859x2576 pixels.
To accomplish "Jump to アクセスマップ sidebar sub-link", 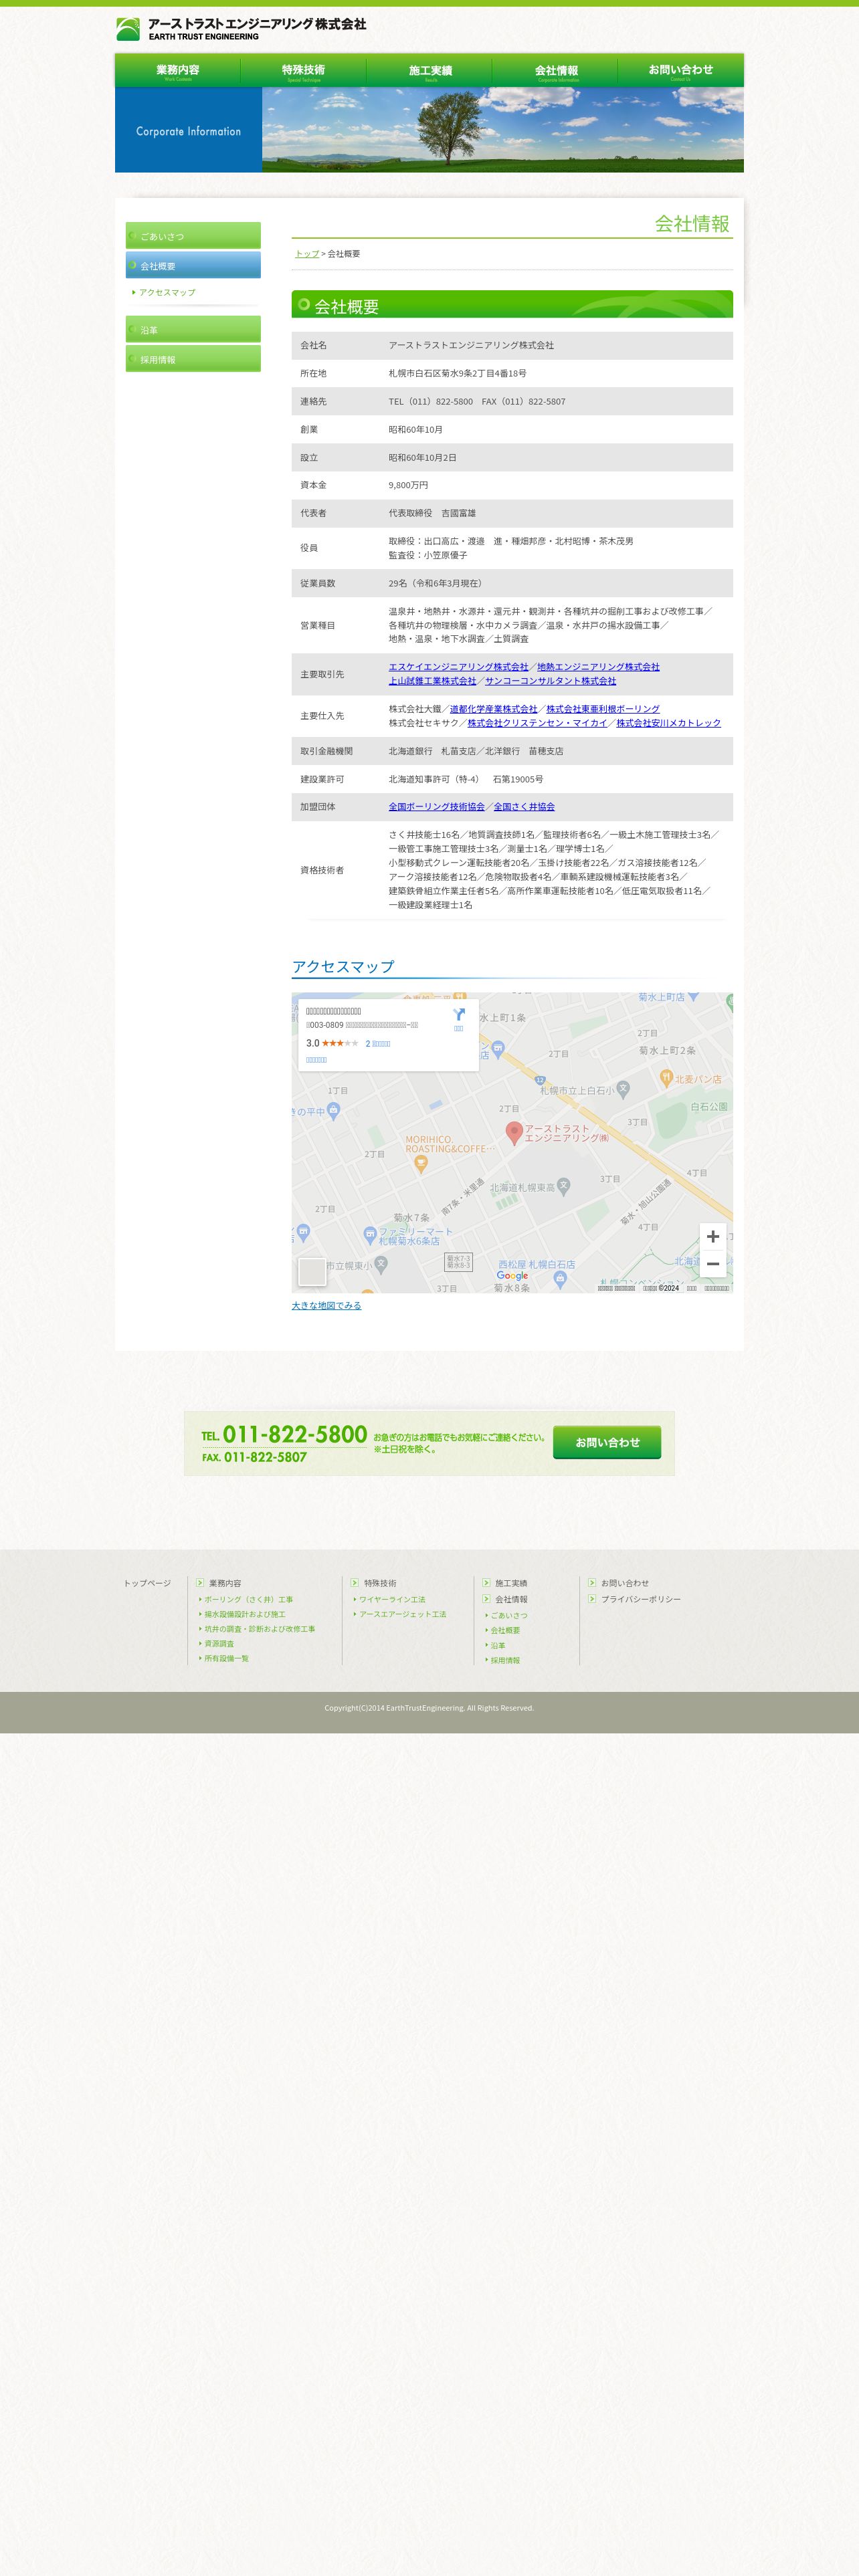I will (166, 292).
